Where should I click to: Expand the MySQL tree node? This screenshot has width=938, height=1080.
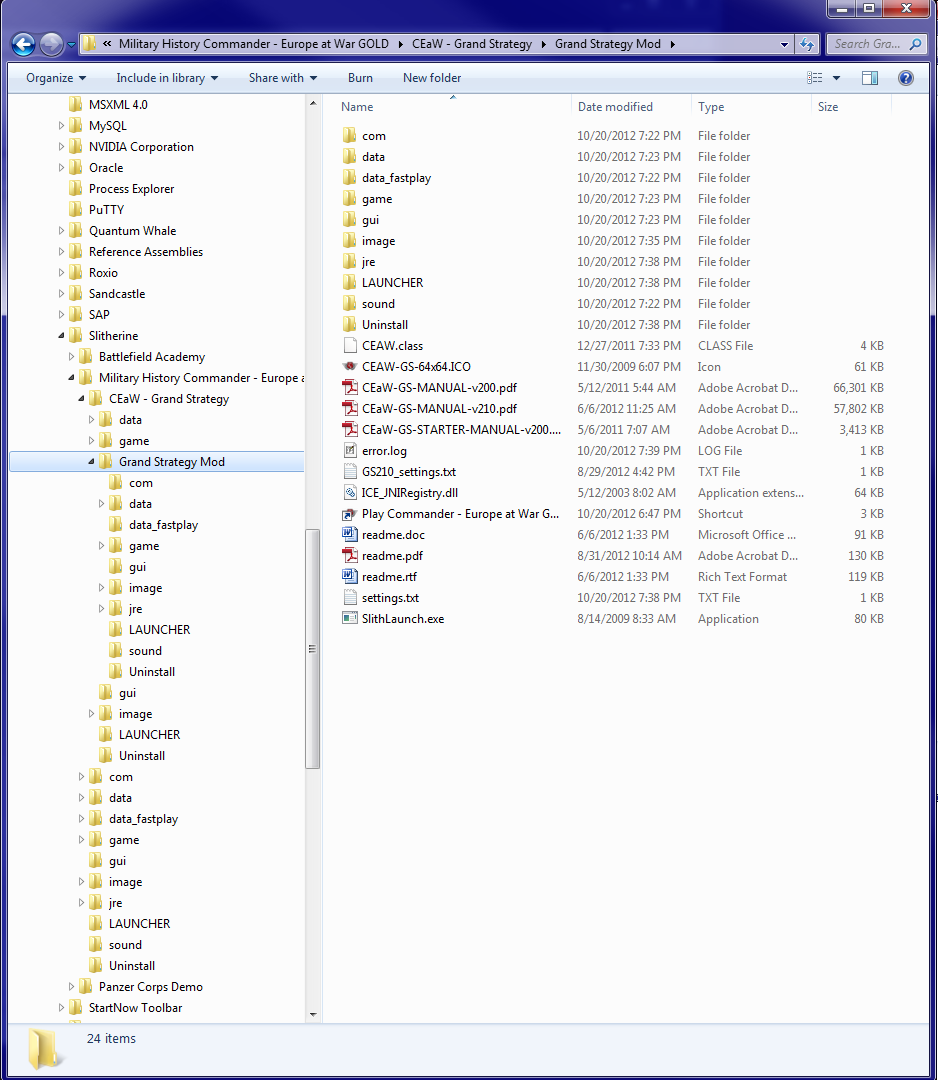pos(61,126)
